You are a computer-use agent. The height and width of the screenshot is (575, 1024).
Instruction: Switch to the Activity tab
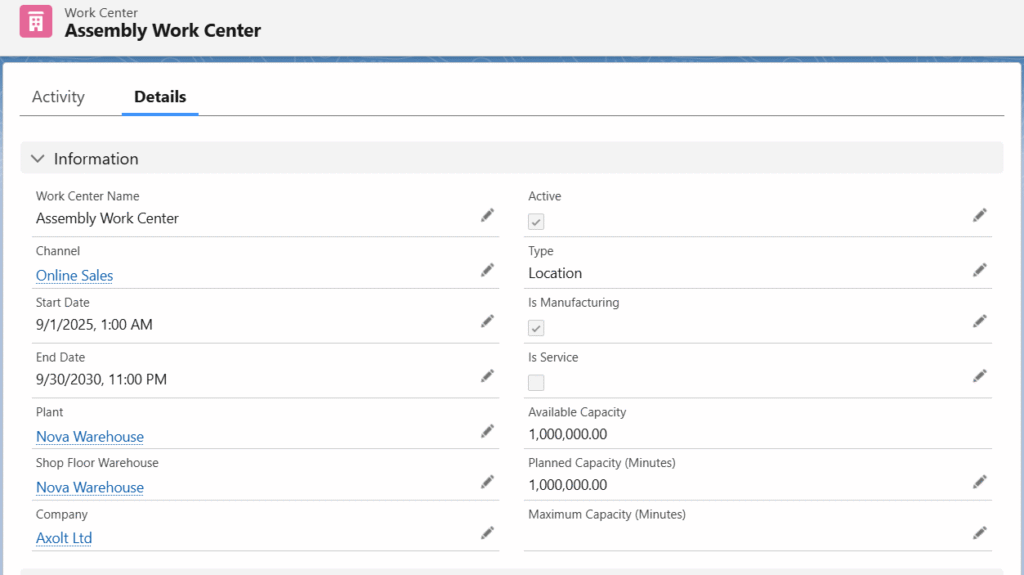(x=58, y=97)
